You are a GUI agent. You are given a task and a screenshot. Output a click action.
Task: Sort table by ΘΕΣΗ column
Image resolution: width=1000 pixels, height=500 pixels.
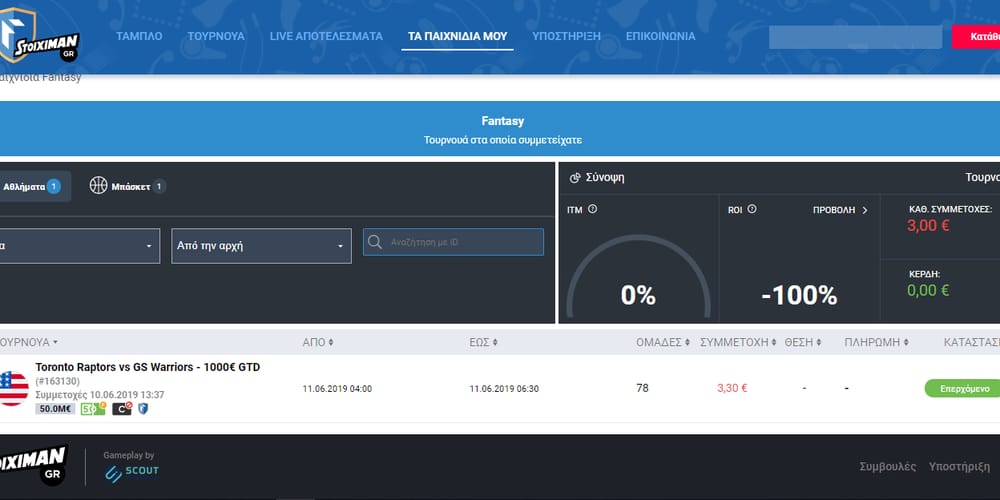click(803, 342)
